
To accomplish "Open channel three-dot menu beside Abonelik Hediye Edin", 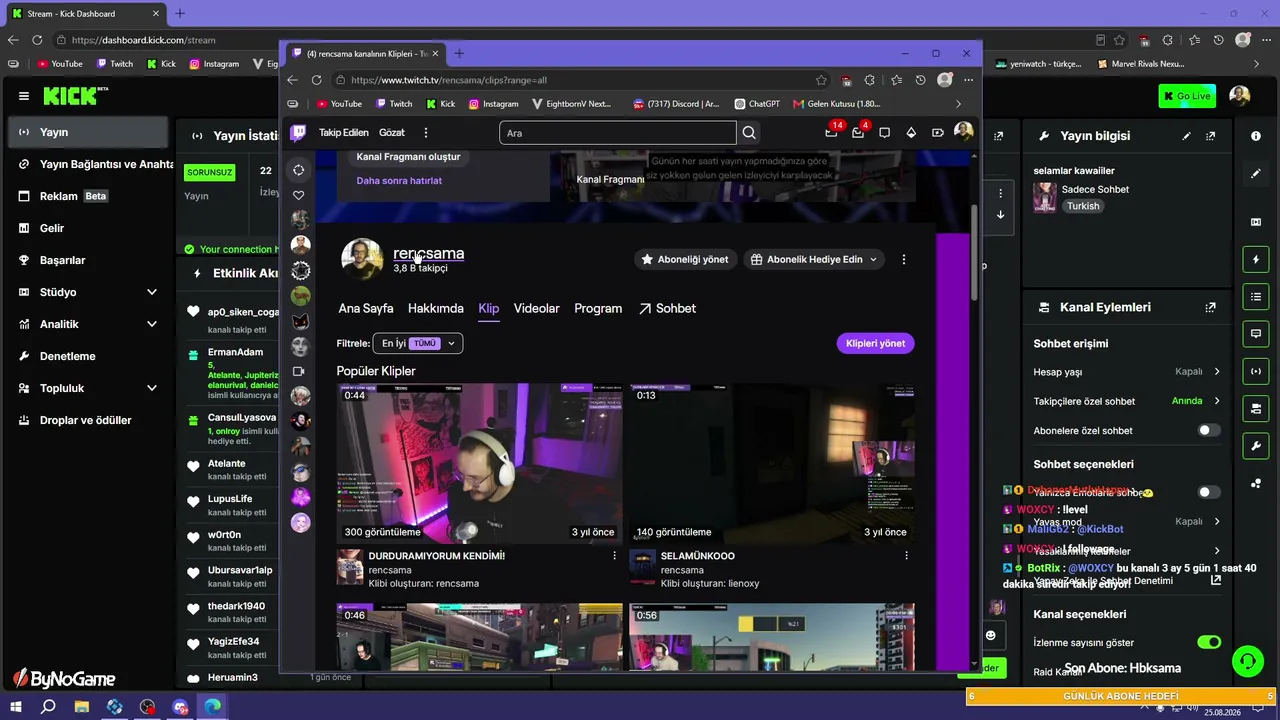I will pos(904,259).
